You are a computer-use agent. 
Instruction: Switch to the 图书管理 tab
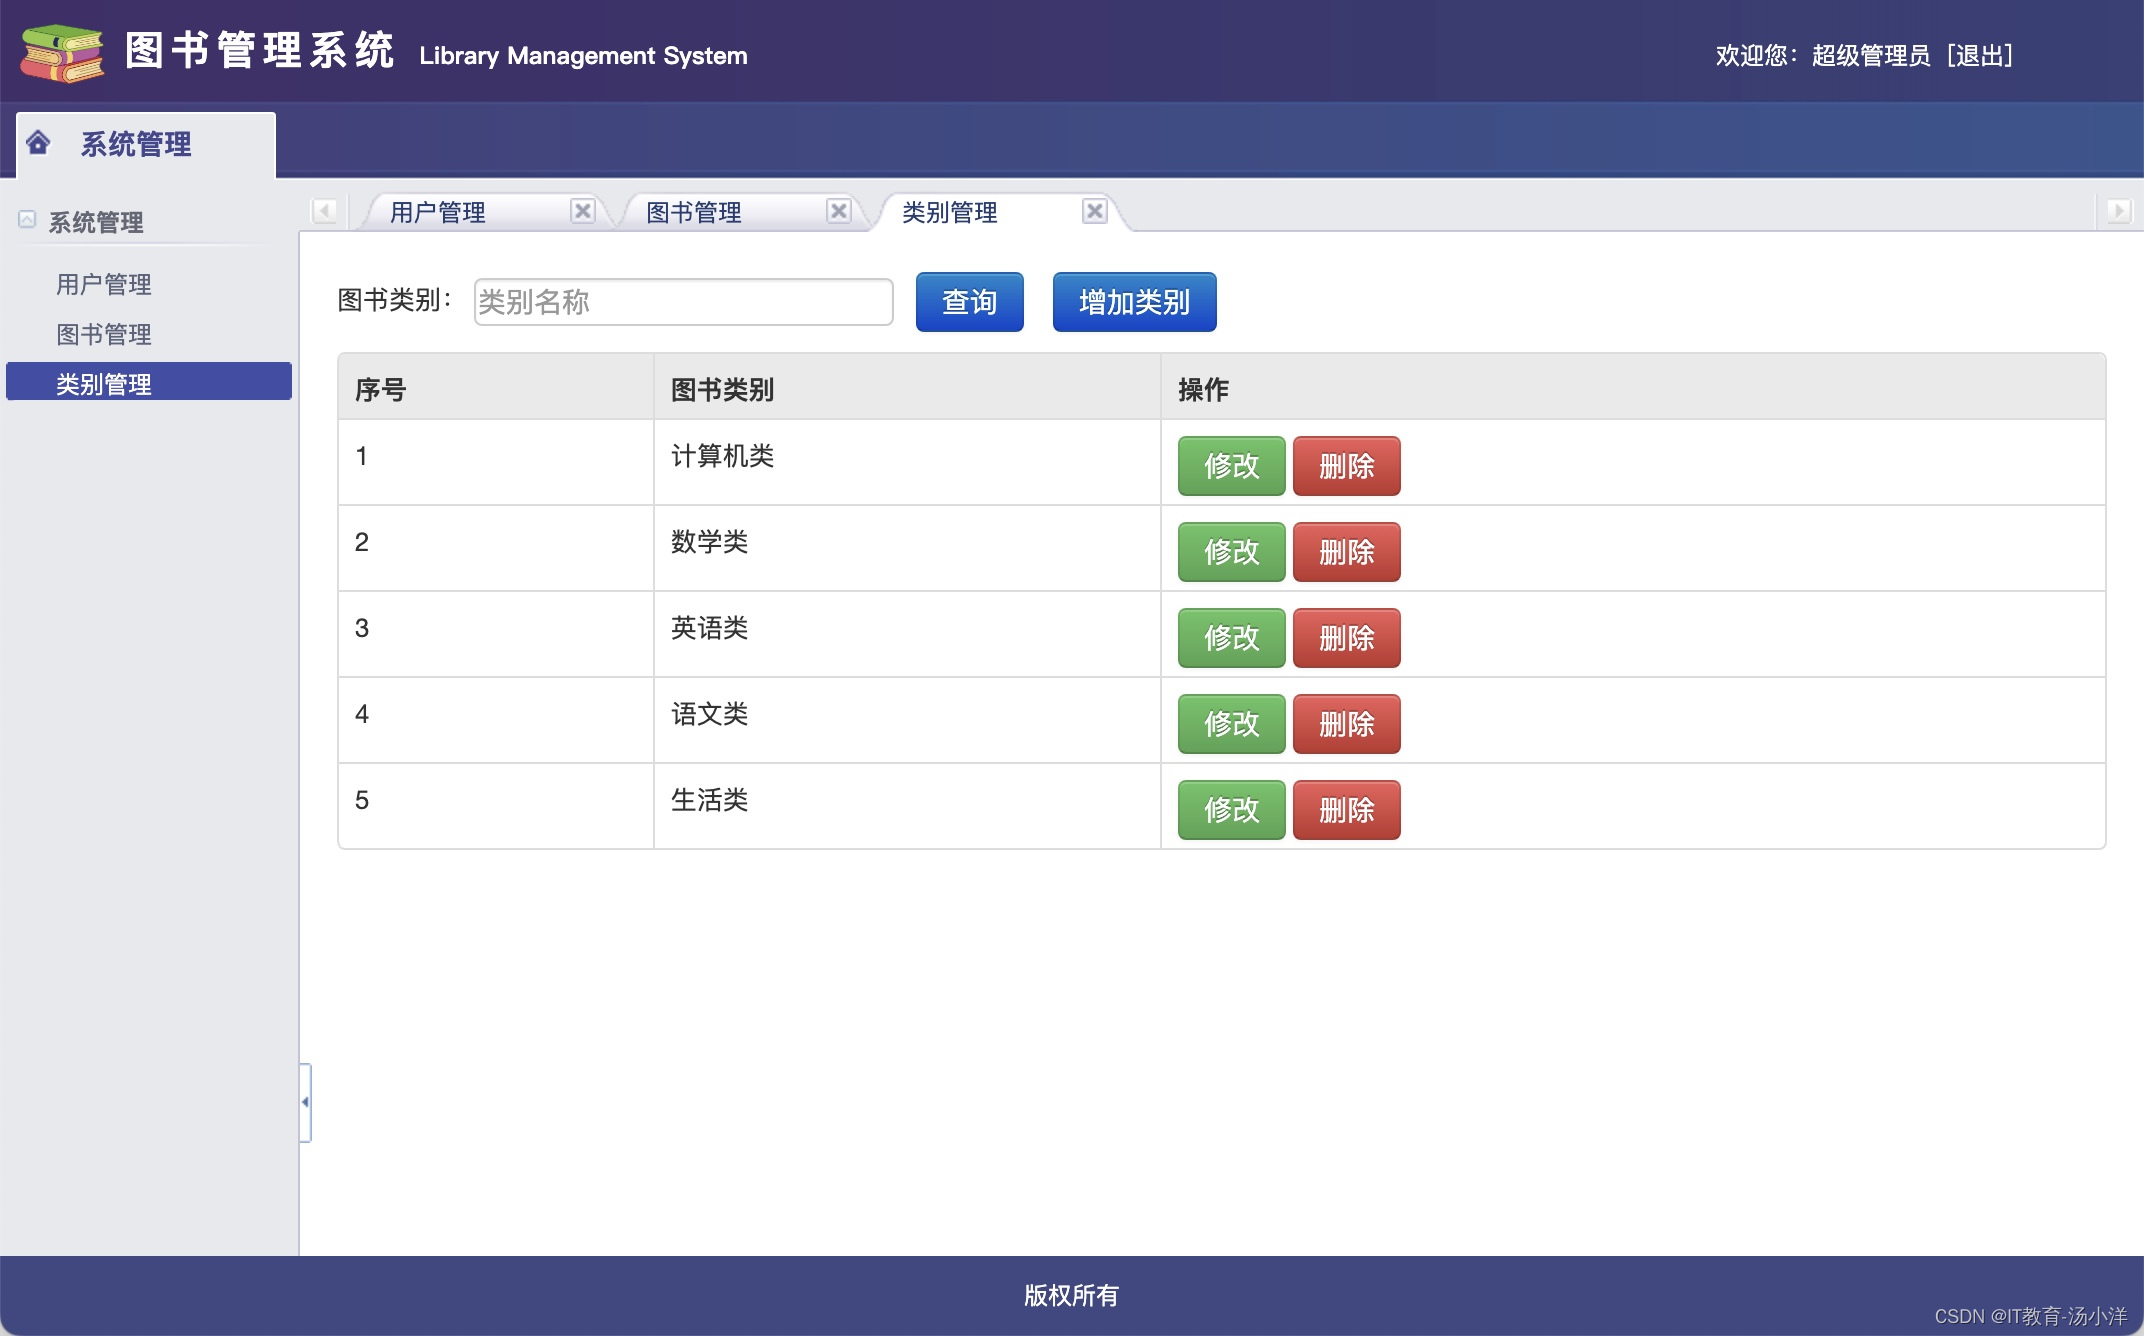coord(694,212)
